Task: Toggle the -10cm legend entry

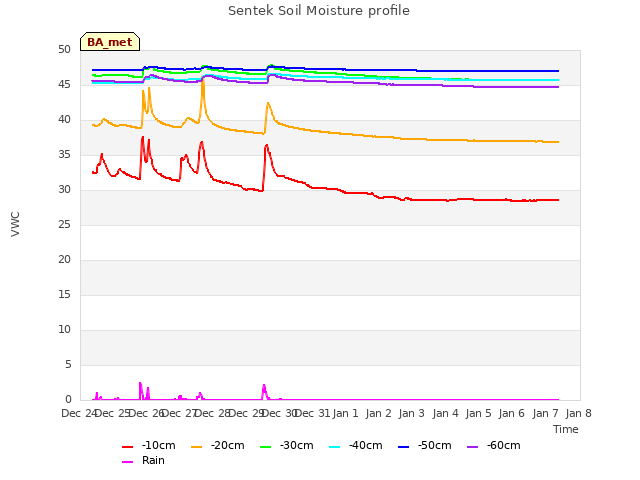Action: (149, 446)
